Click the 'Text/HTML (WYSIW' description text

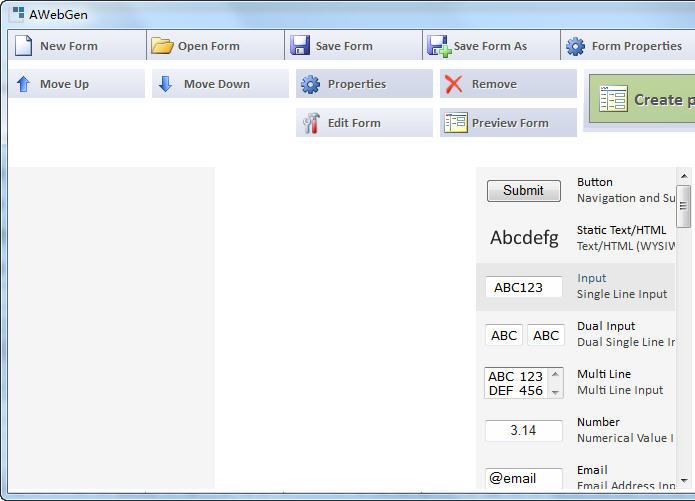(x=626, y=246)
